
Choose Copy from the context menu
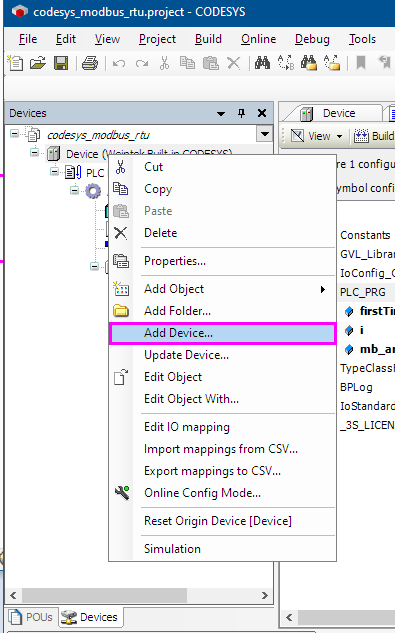223,189
